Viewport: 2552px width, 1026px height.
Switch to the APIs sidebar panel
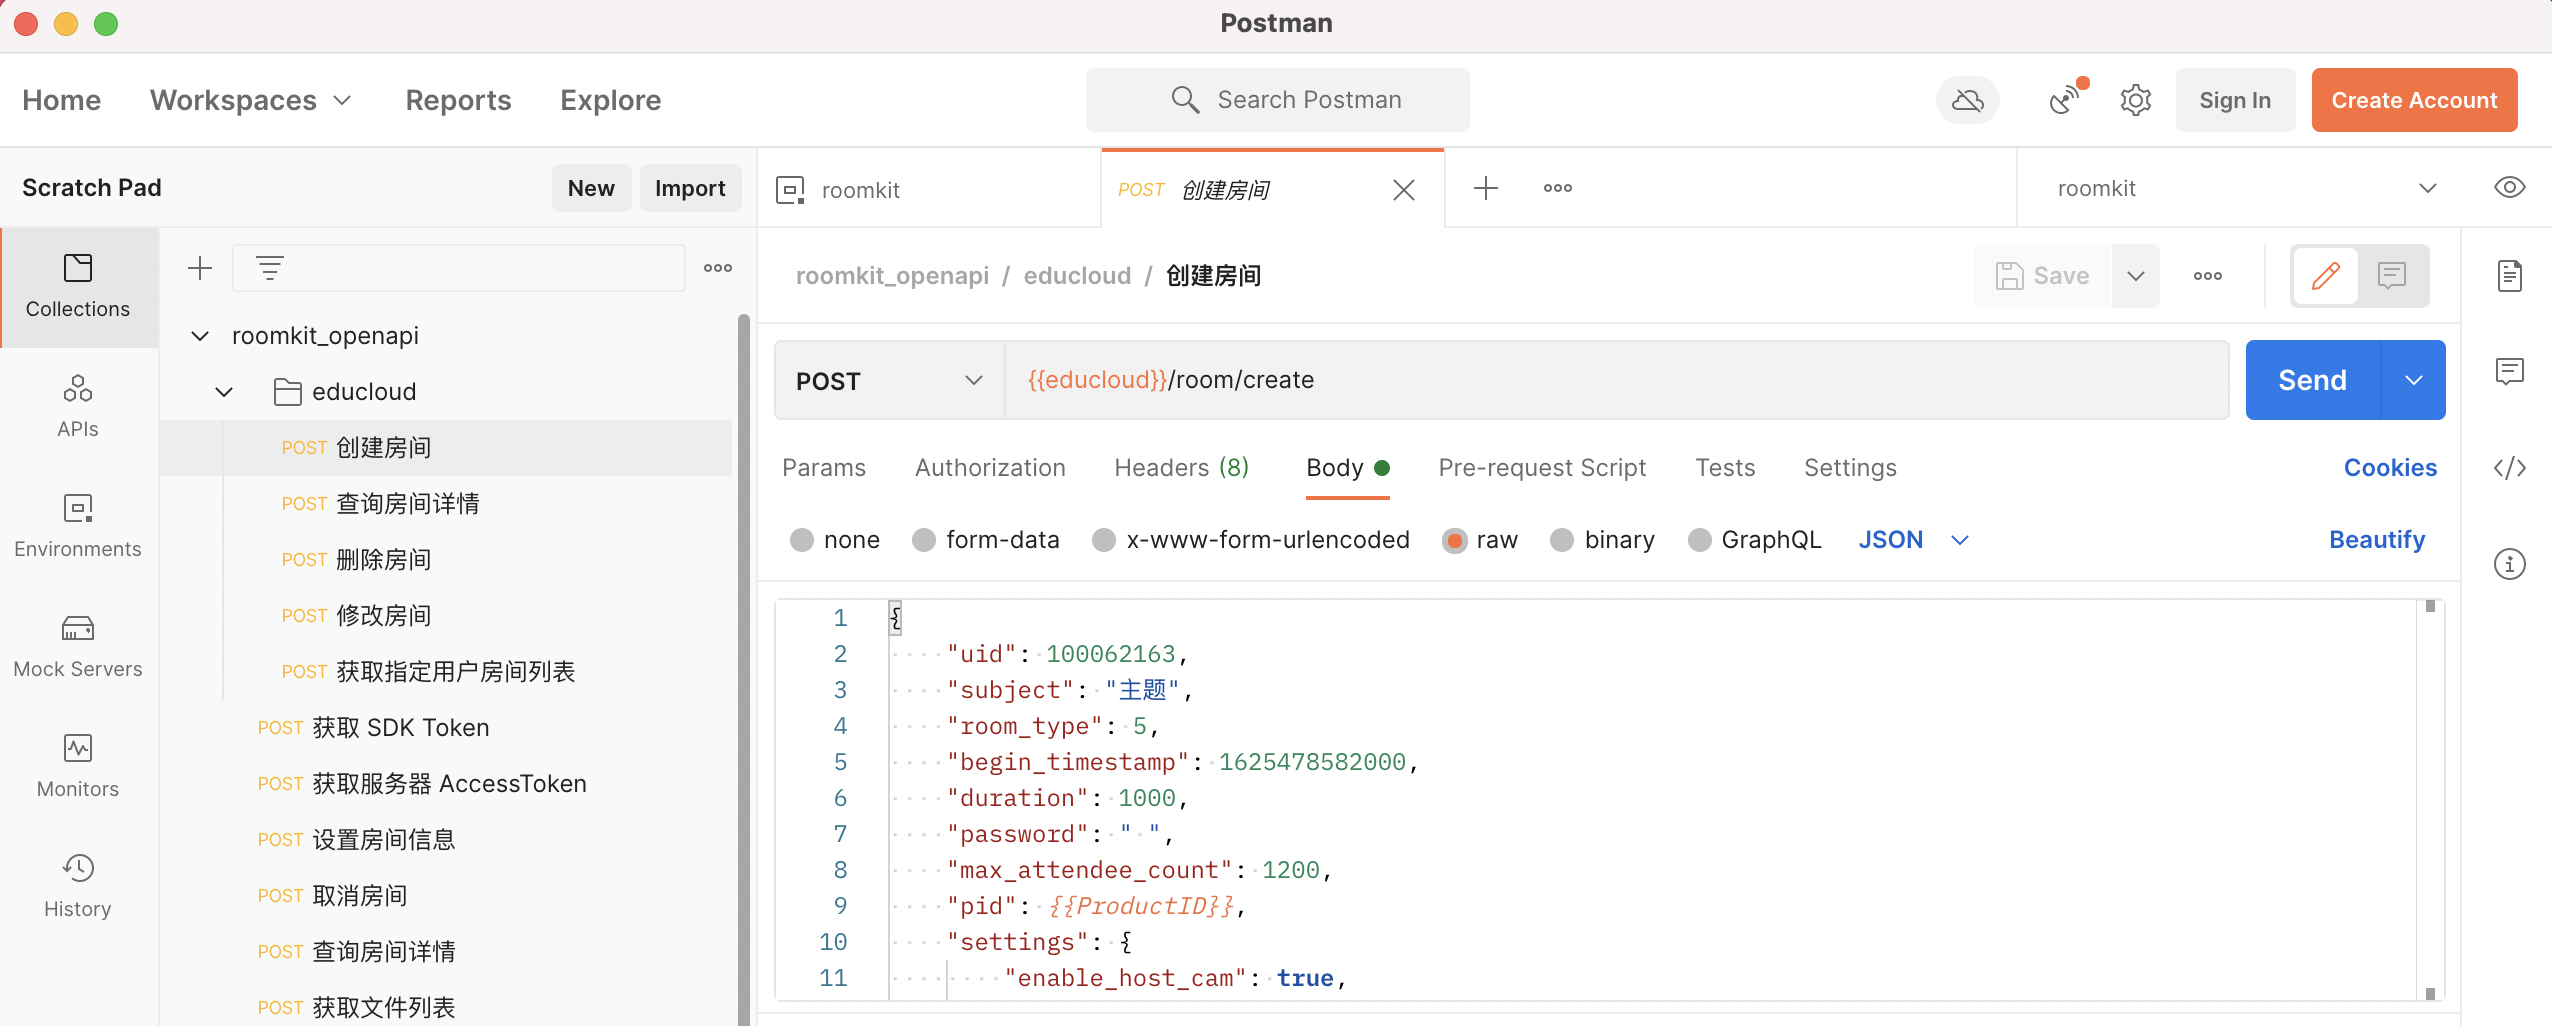[x=78, y=405]
